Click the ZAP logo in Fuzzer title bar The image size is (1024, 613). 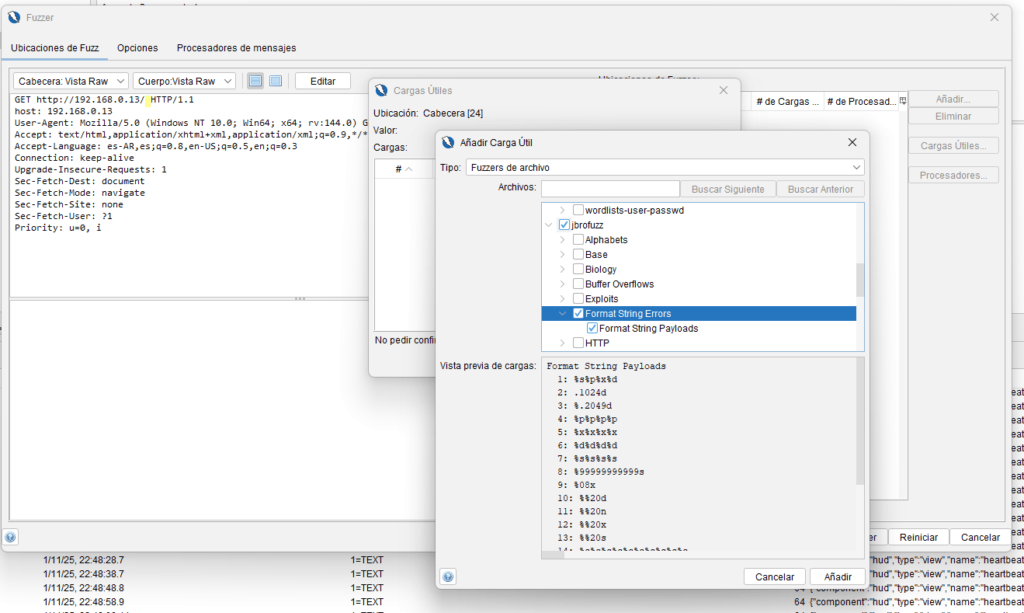point(13,17)
